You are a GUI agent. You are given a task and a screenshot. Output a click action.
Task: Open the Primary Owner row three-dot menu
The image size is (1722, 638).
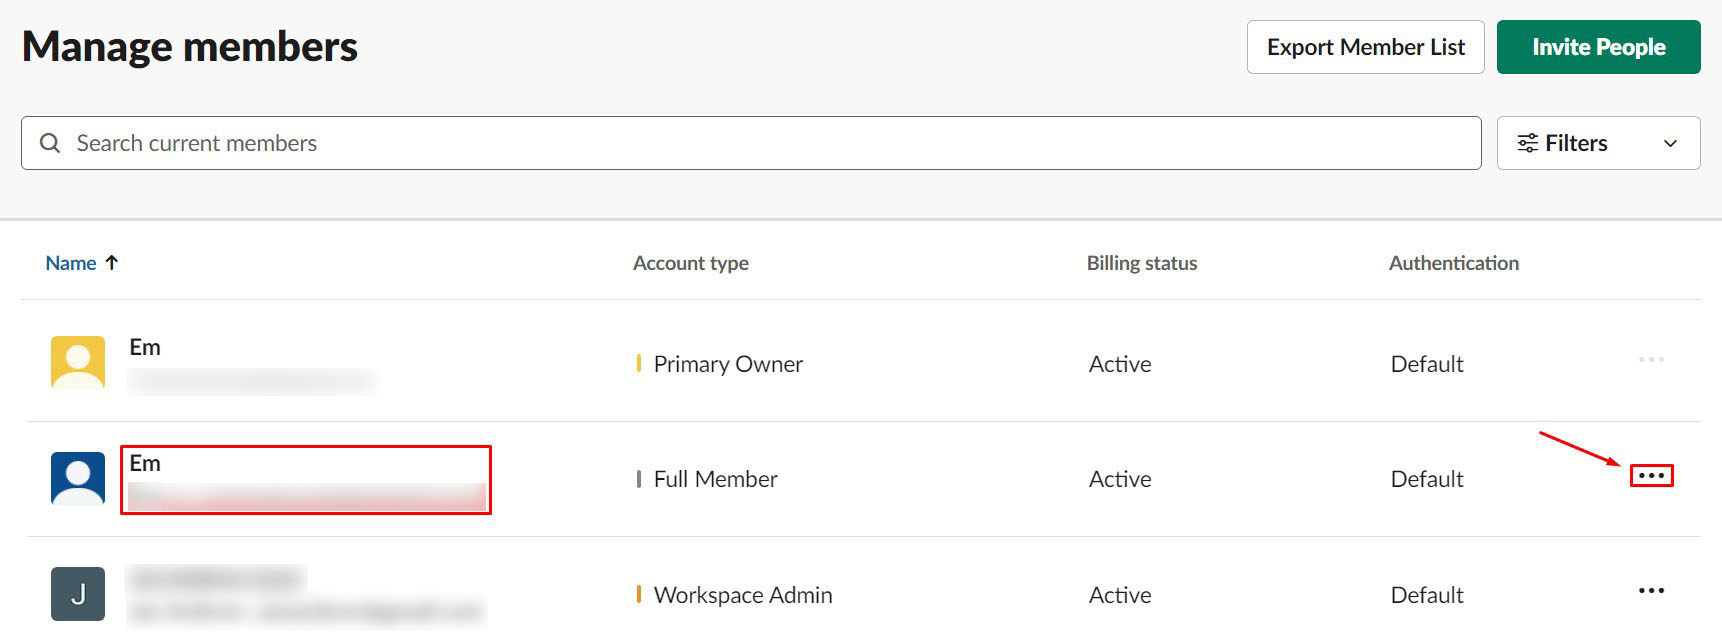point(1651,360)
